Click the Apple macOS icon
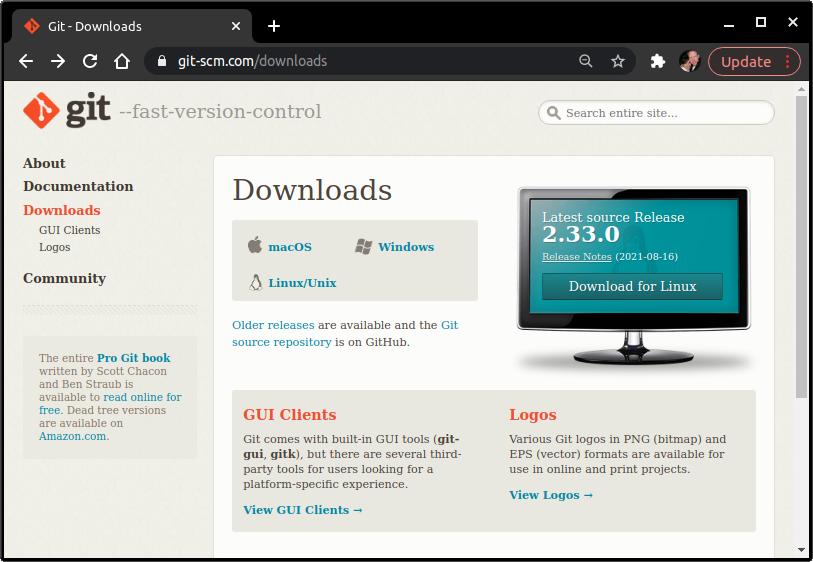Screen dimensions: 813x562 pyautogui.click(x=255, y=245)
